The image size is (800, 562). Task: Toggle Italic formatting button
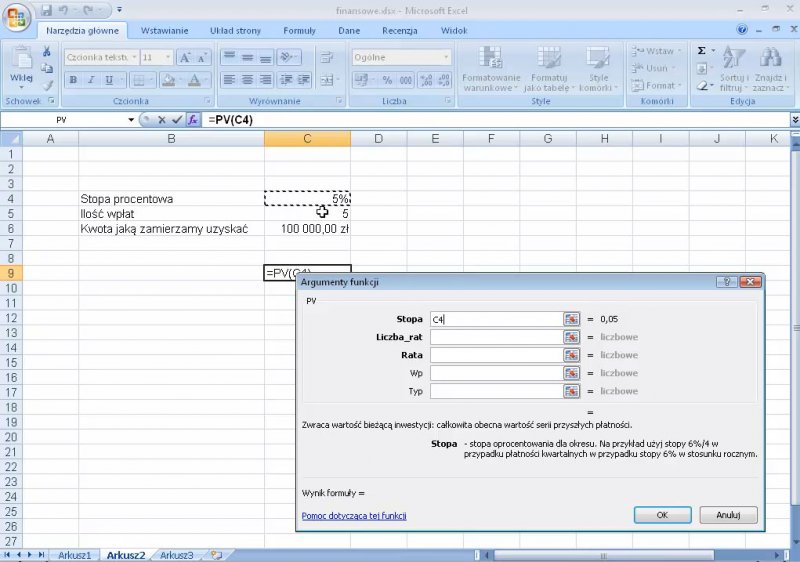(x=91, y=80)
